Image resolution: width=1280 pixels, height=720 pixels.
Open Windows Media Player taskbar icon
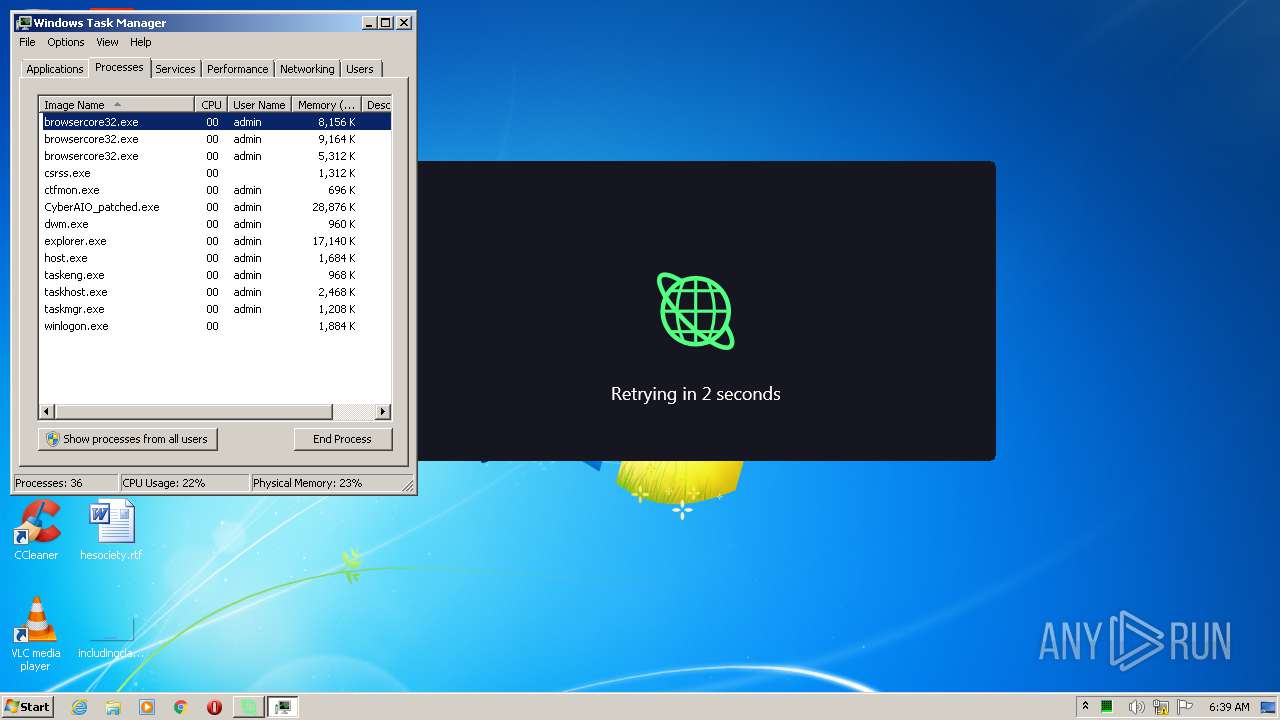tap(147, 707)
